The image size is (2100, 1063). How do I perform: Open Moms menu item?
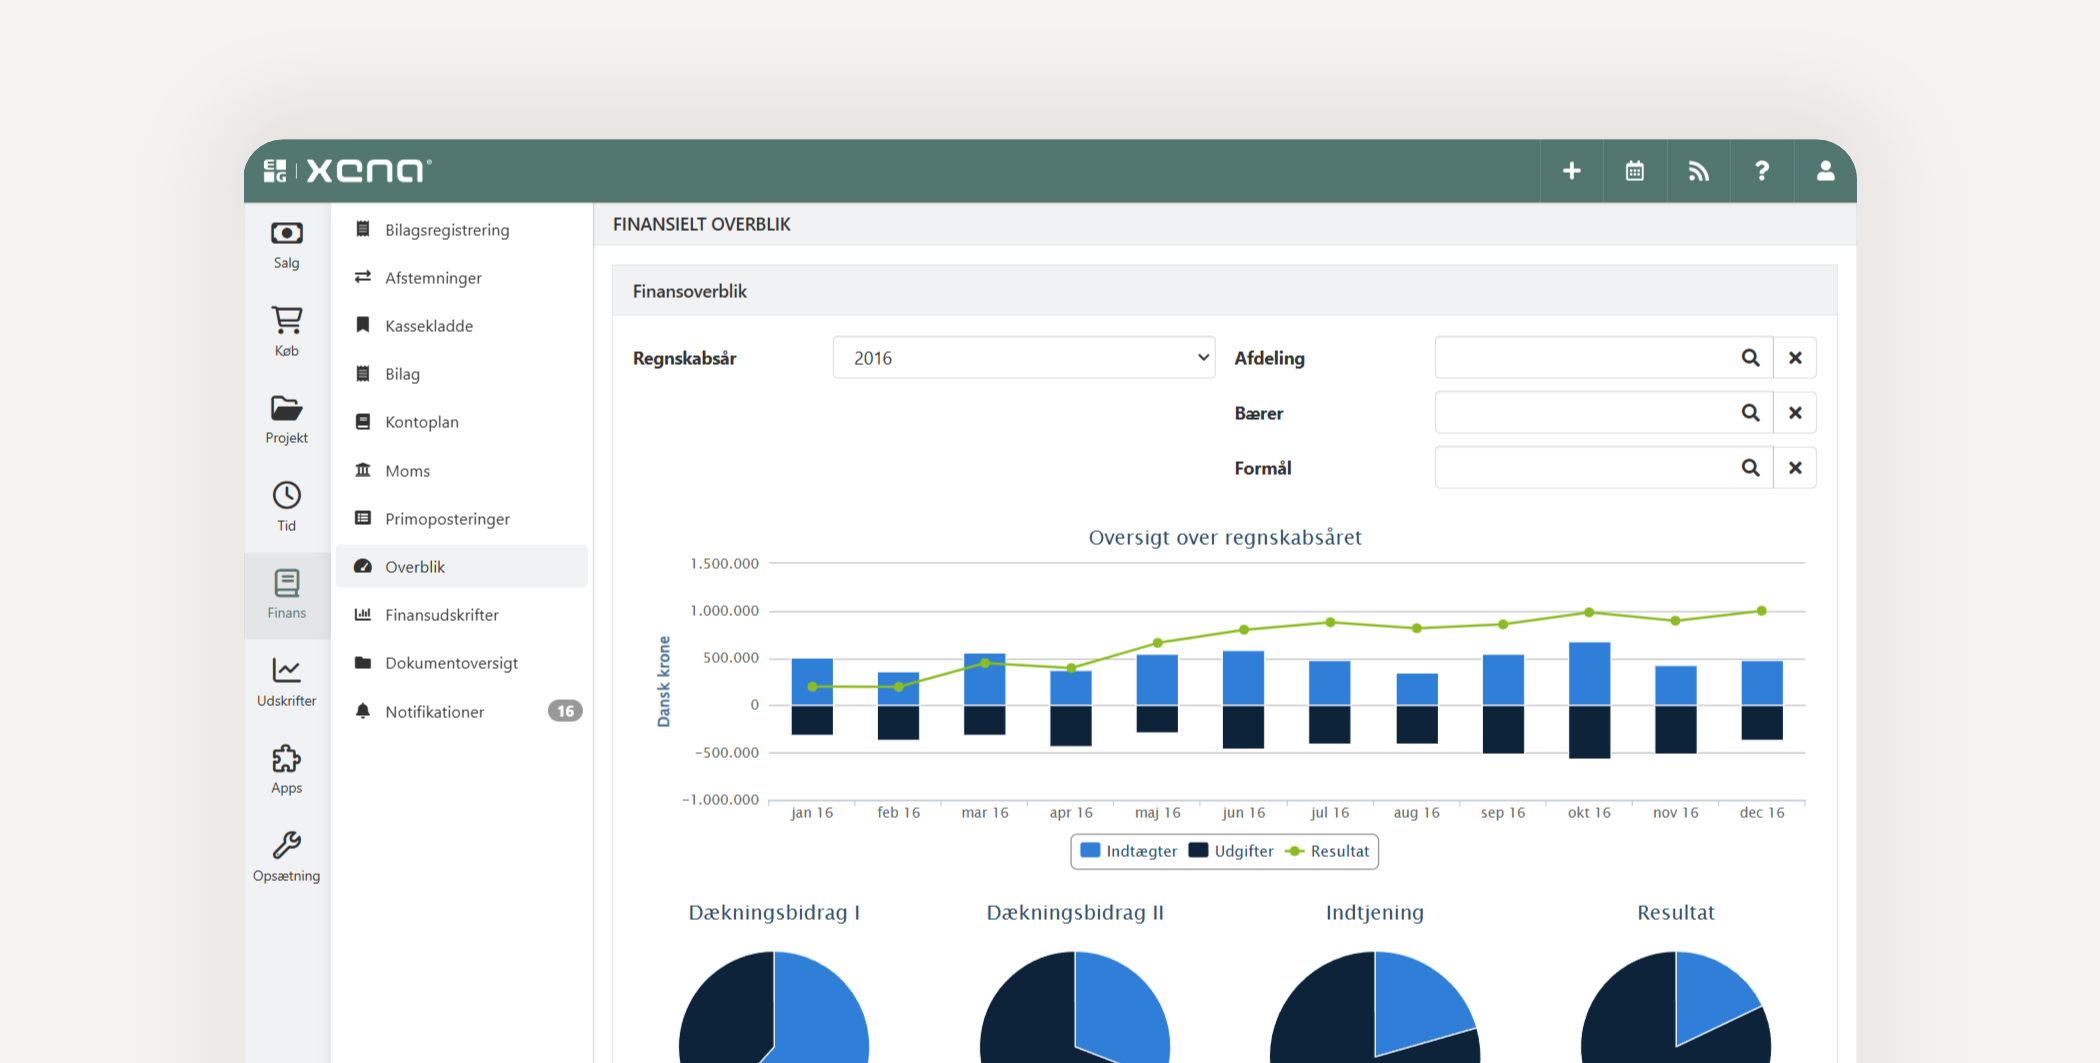coord(462,471)
